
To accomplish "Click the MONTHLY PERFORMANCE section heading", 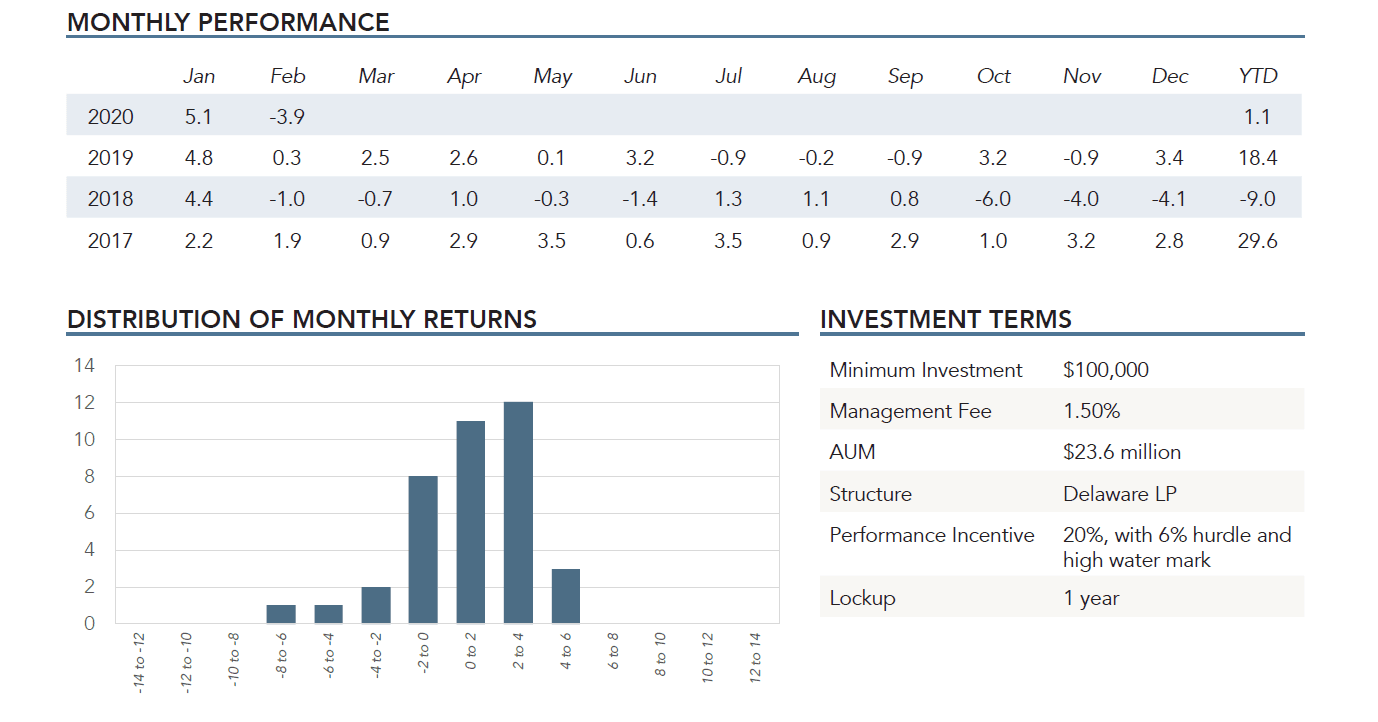I will tap(228, 22).
